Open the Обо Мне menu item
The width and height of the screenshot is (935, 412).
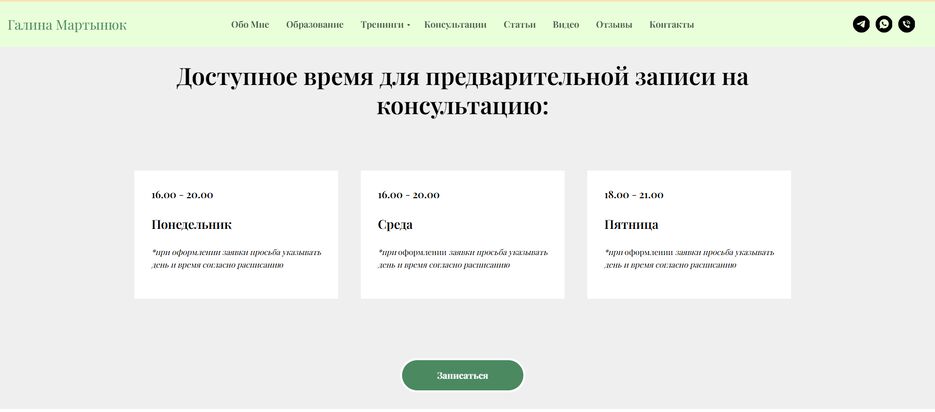(250, 24)
